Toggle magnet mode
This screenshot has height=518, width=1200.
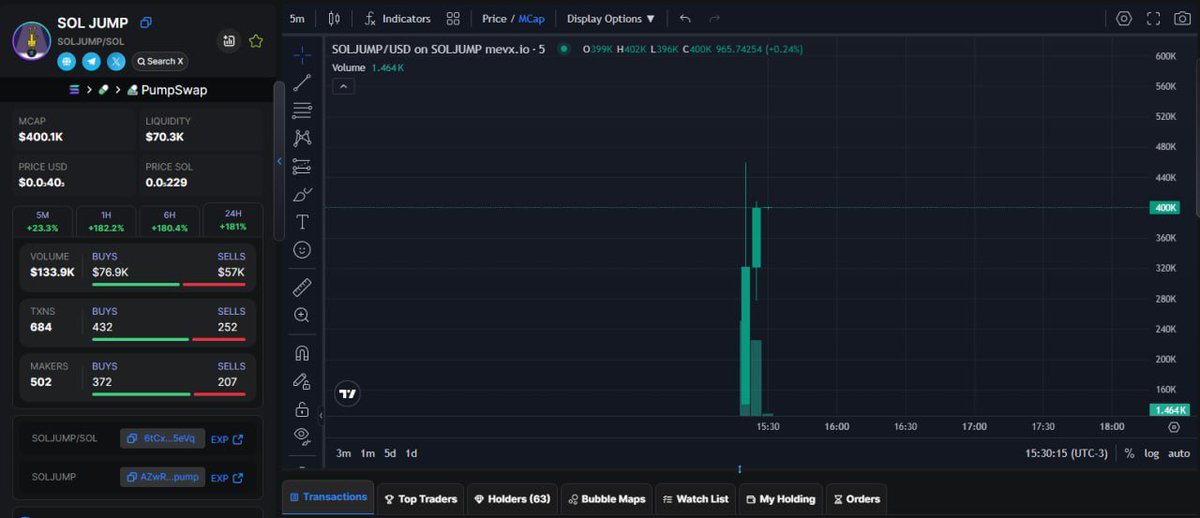click(x=302, y=353)
